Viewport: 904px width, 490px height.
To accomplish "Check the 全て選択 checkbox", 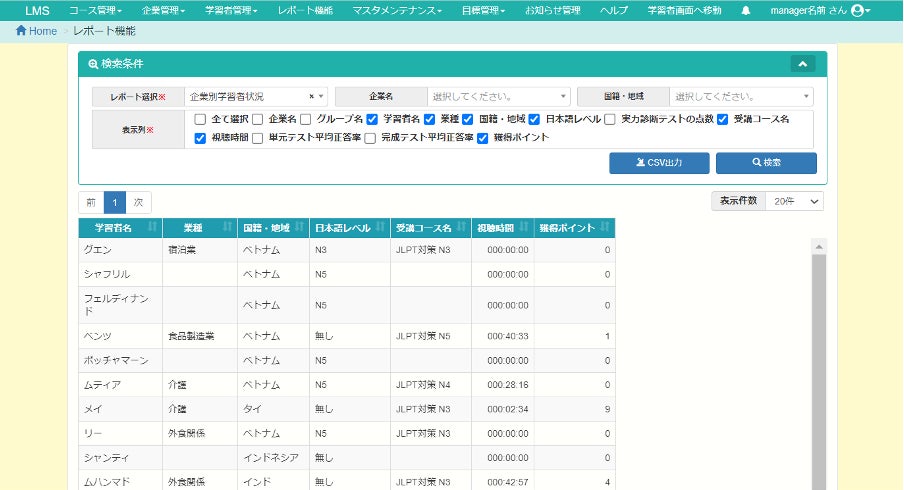I will tap(201, 119).
